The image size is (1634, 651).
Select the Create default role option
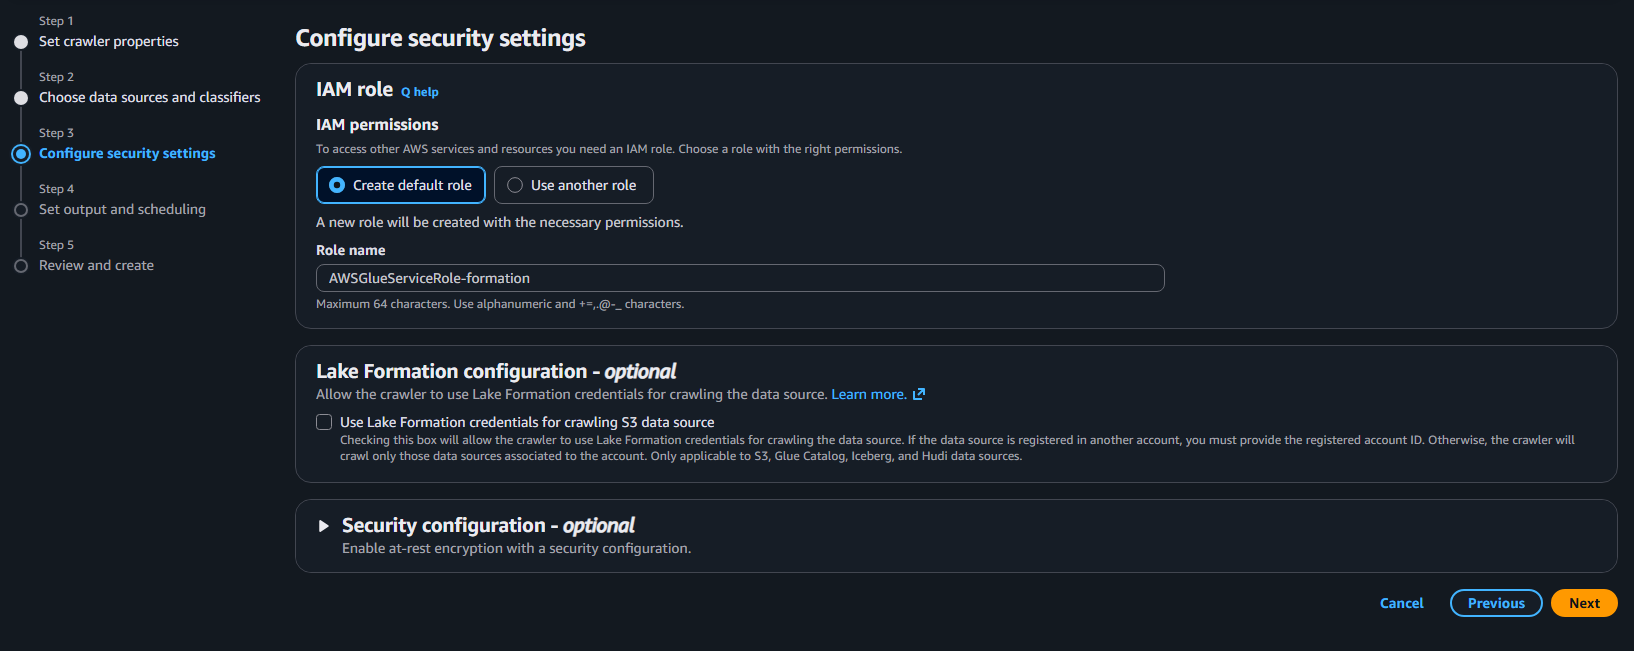click(401, 185)
